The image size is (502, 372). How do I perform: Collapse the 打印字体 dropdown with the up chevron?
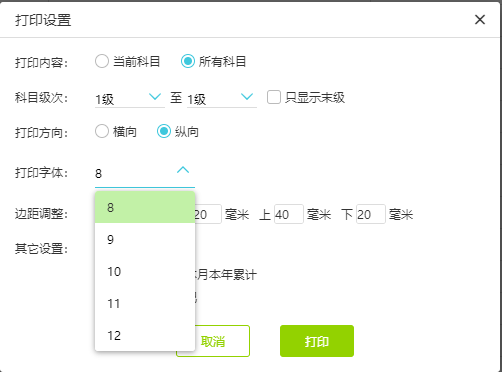tap(183, 170)
